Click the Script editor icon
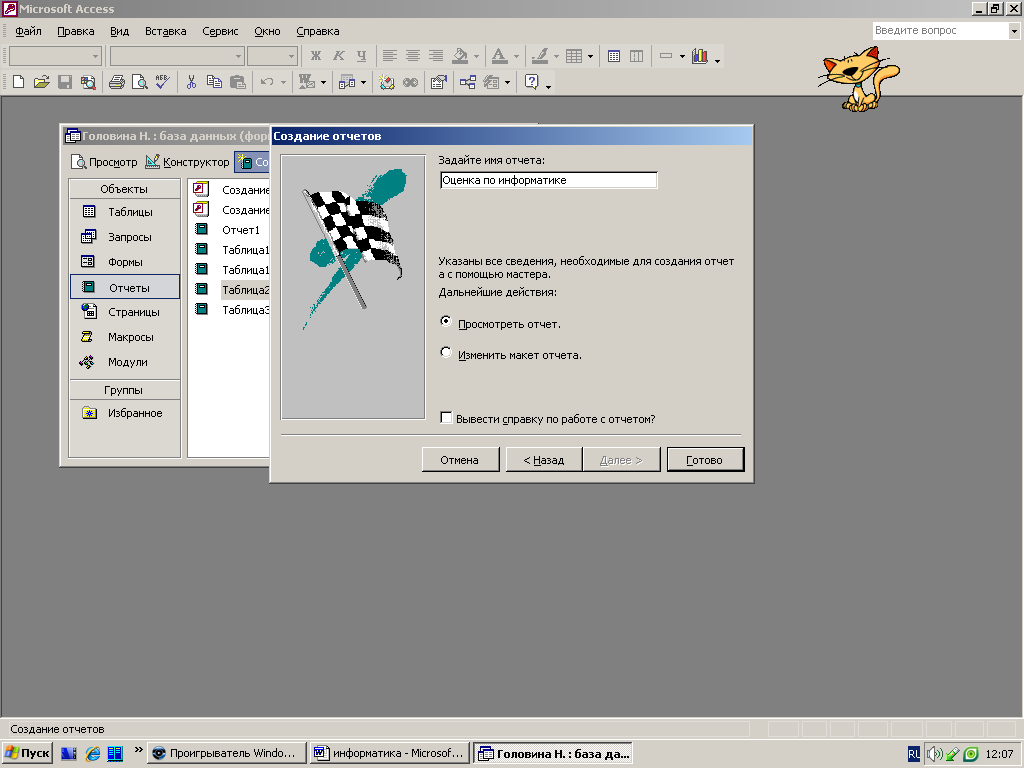The width and height of the screenshot is (1024, 768). click(410, 82)
